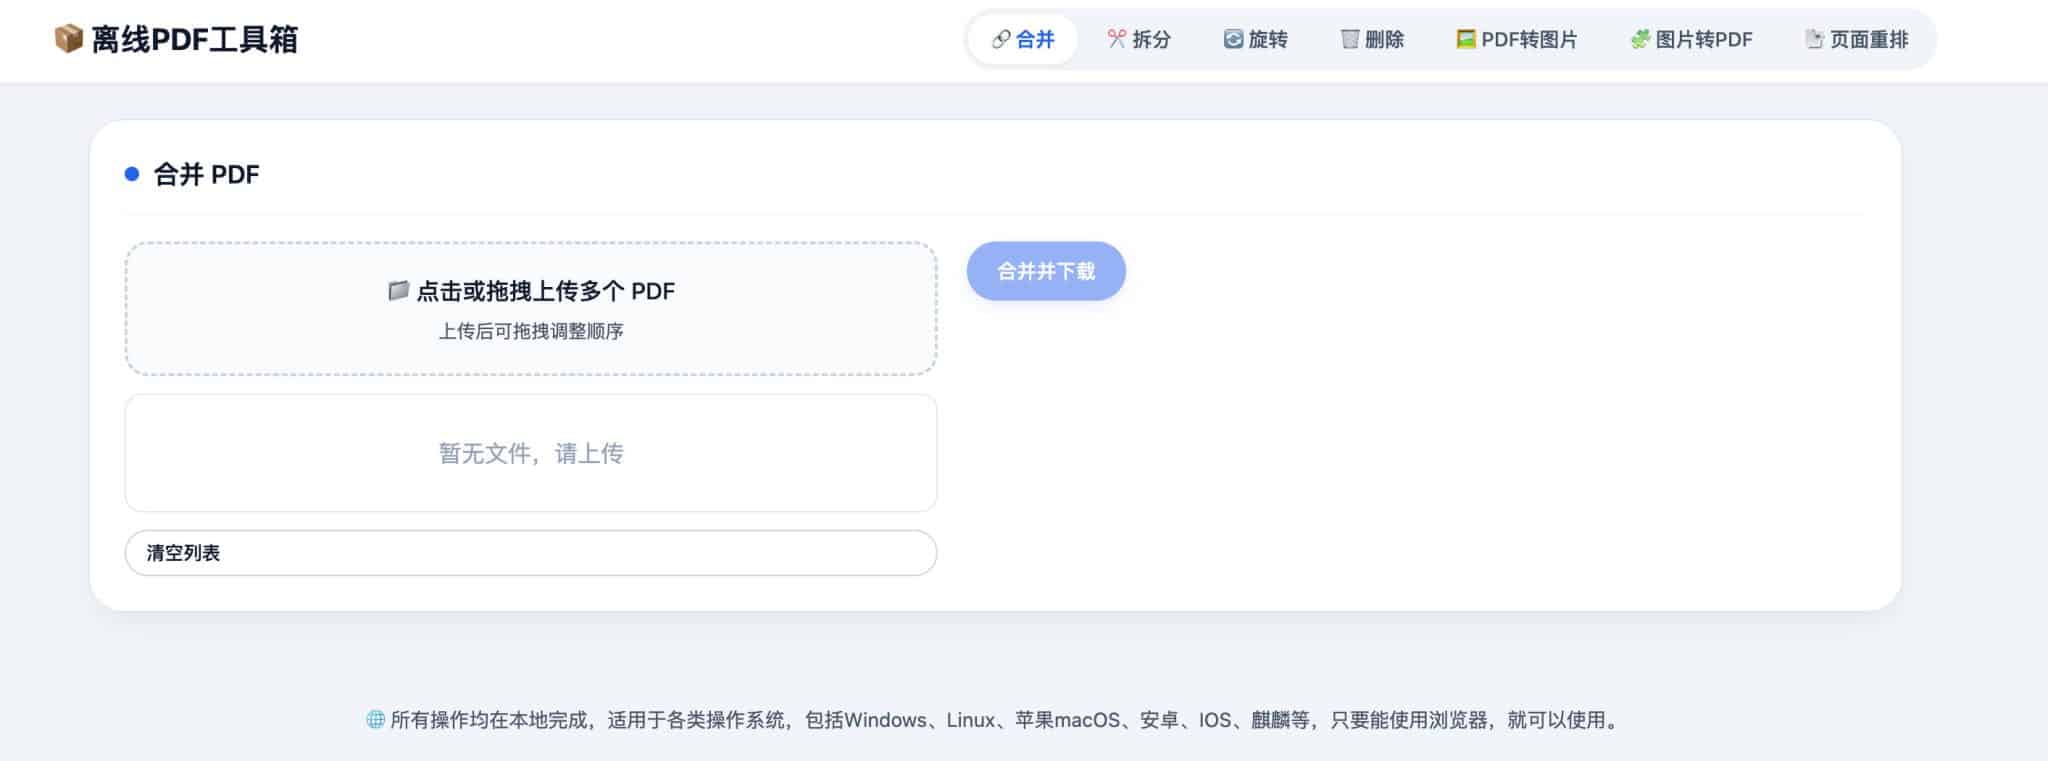Click the folder icon in the upload zone
The height and width of the screenshot is (761, 2048).
coord(398,291)
